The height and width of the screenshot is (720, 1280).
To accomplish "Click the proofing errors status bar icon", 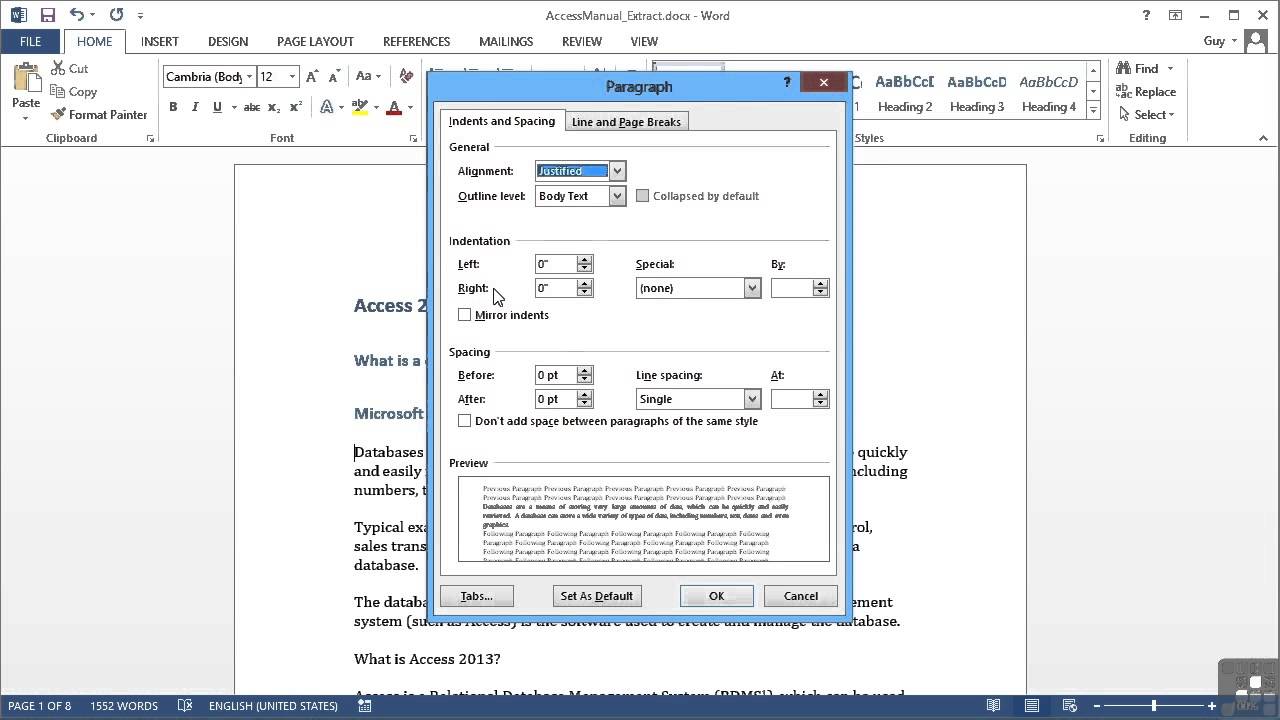I will 185,706.
